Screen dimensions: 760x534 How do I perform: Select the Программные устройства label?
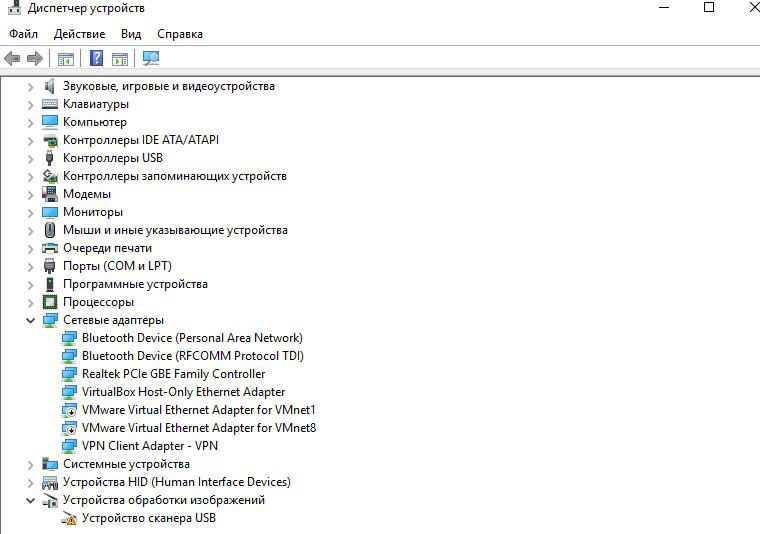coord(135,284)
